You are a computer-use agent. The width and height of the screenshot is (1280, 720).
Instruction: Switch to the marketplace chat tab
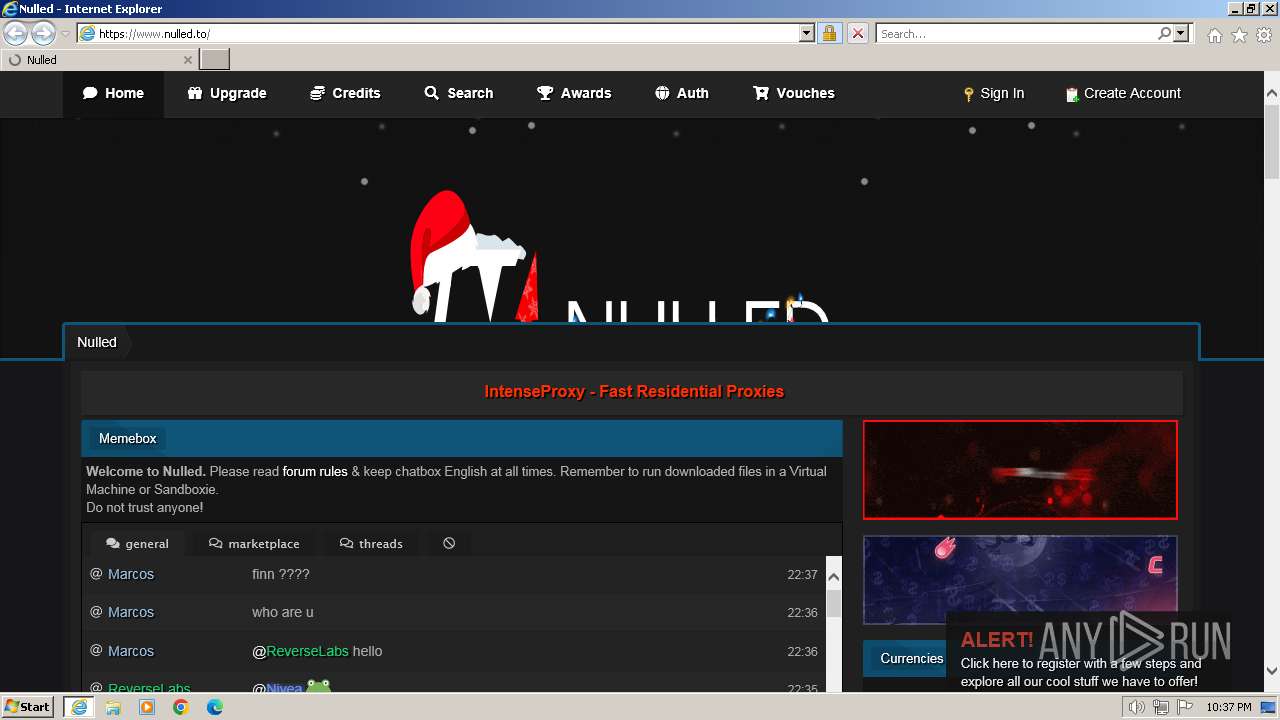[x=254, y=543]
